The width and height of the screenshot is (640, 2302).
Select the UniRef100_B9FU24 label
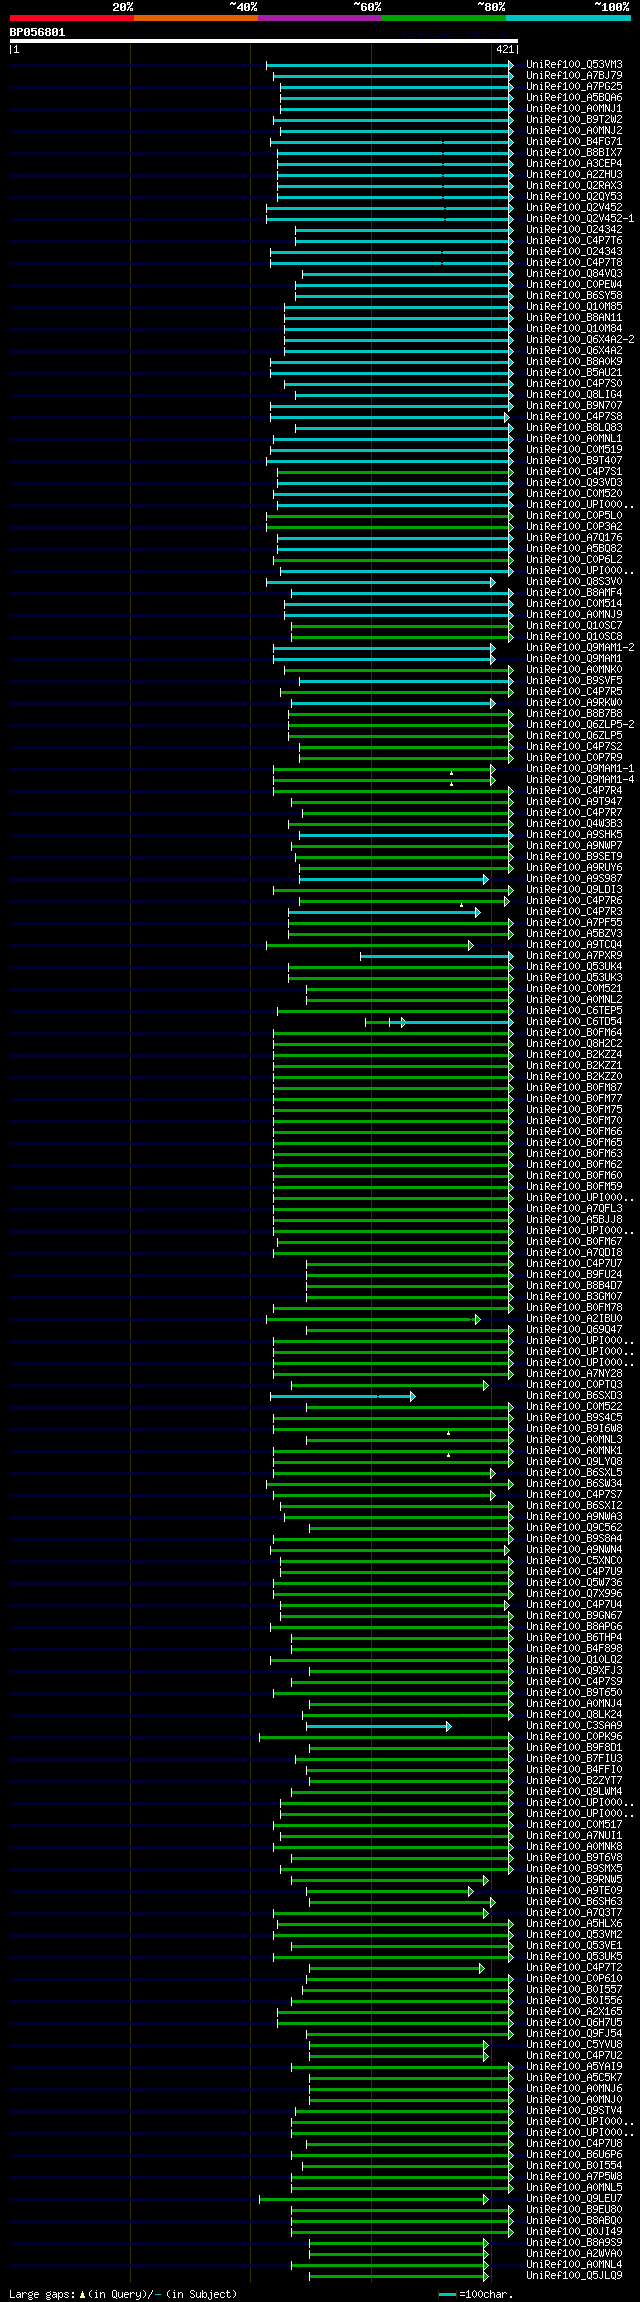coord(574,1275)
